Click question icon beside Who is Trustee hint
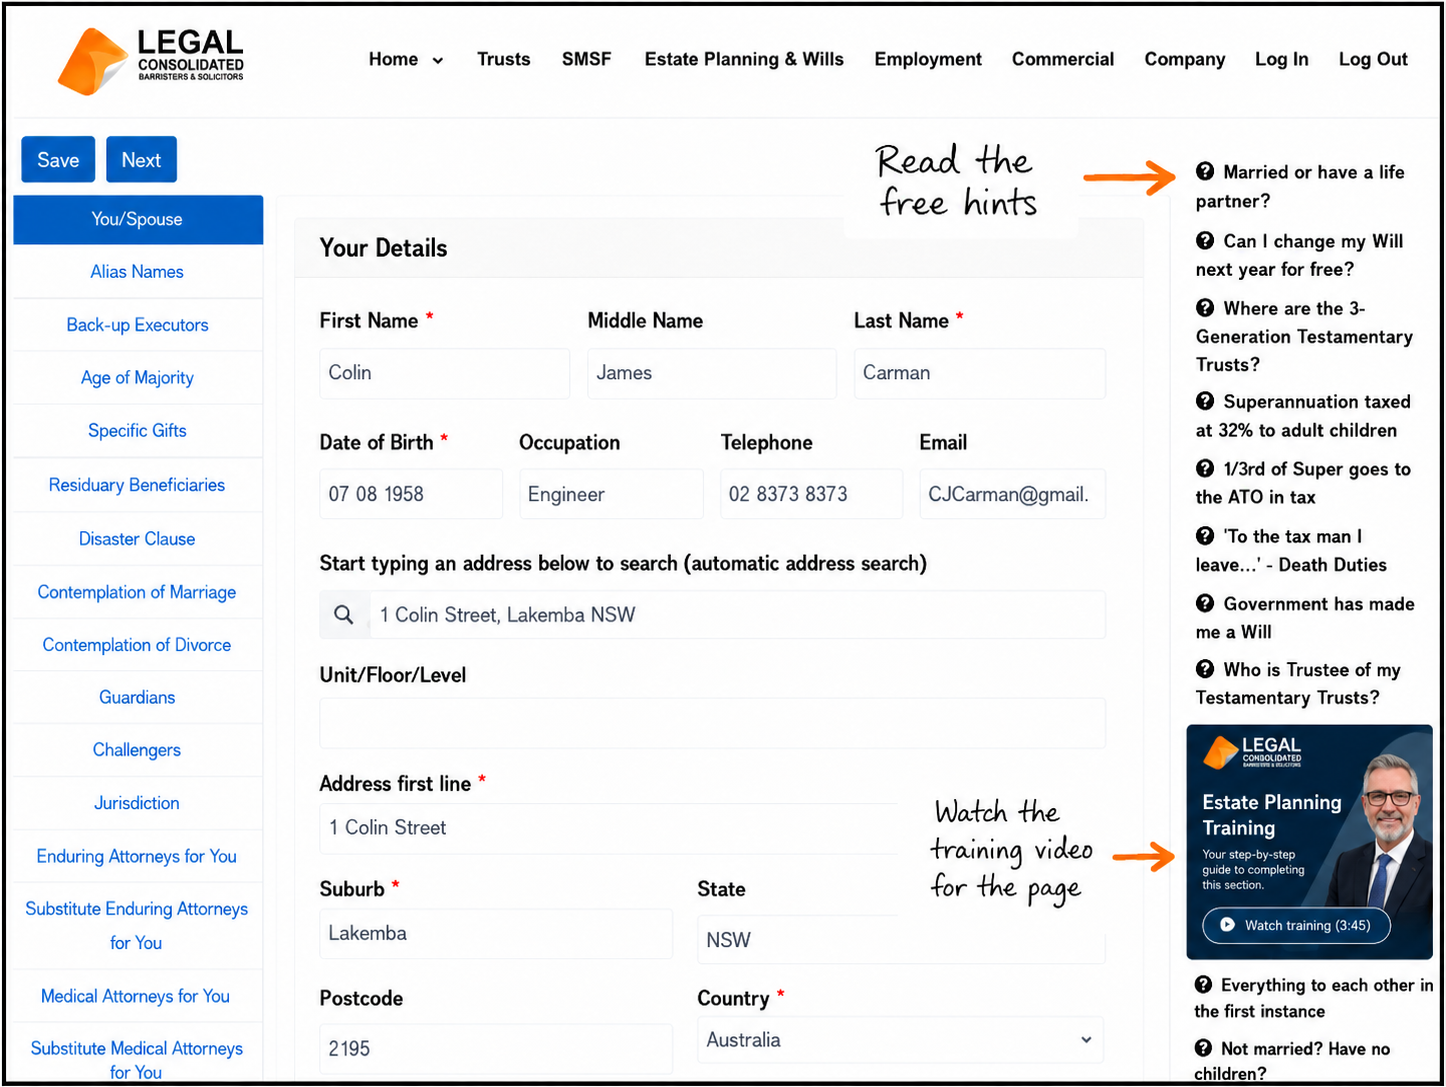1446x1087 pixels. 1205,669
